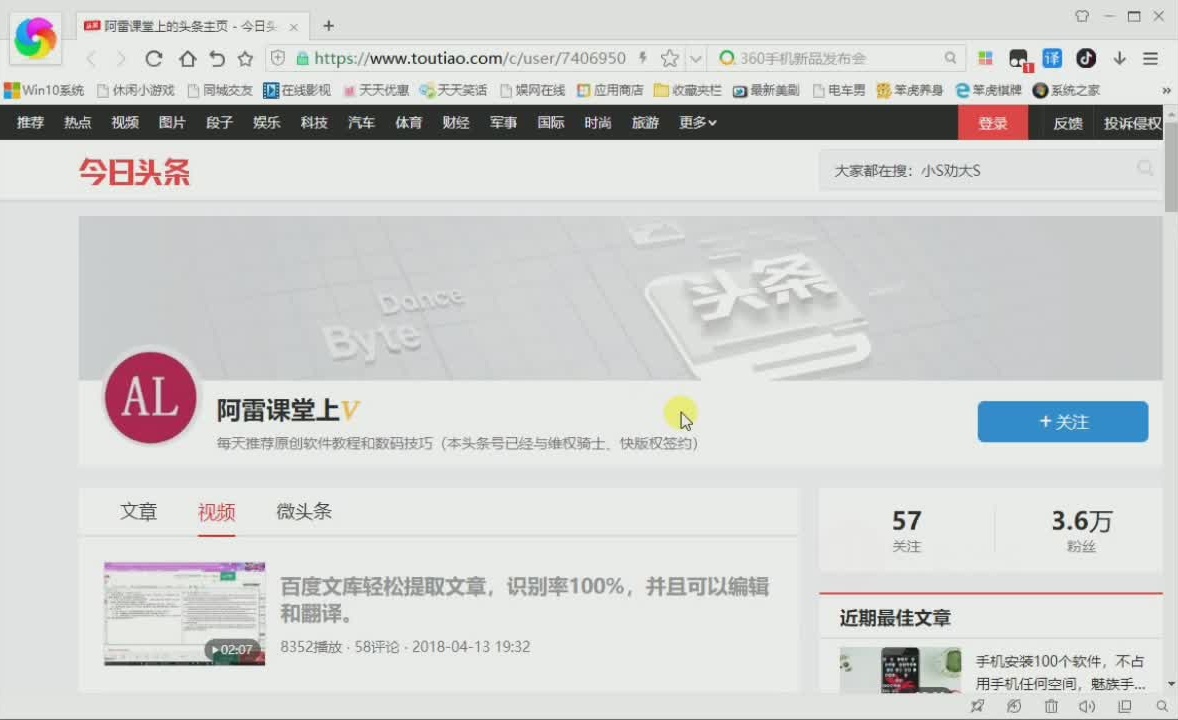
Task: Click the 反馈 feedback link
Action: point(1068,123)
